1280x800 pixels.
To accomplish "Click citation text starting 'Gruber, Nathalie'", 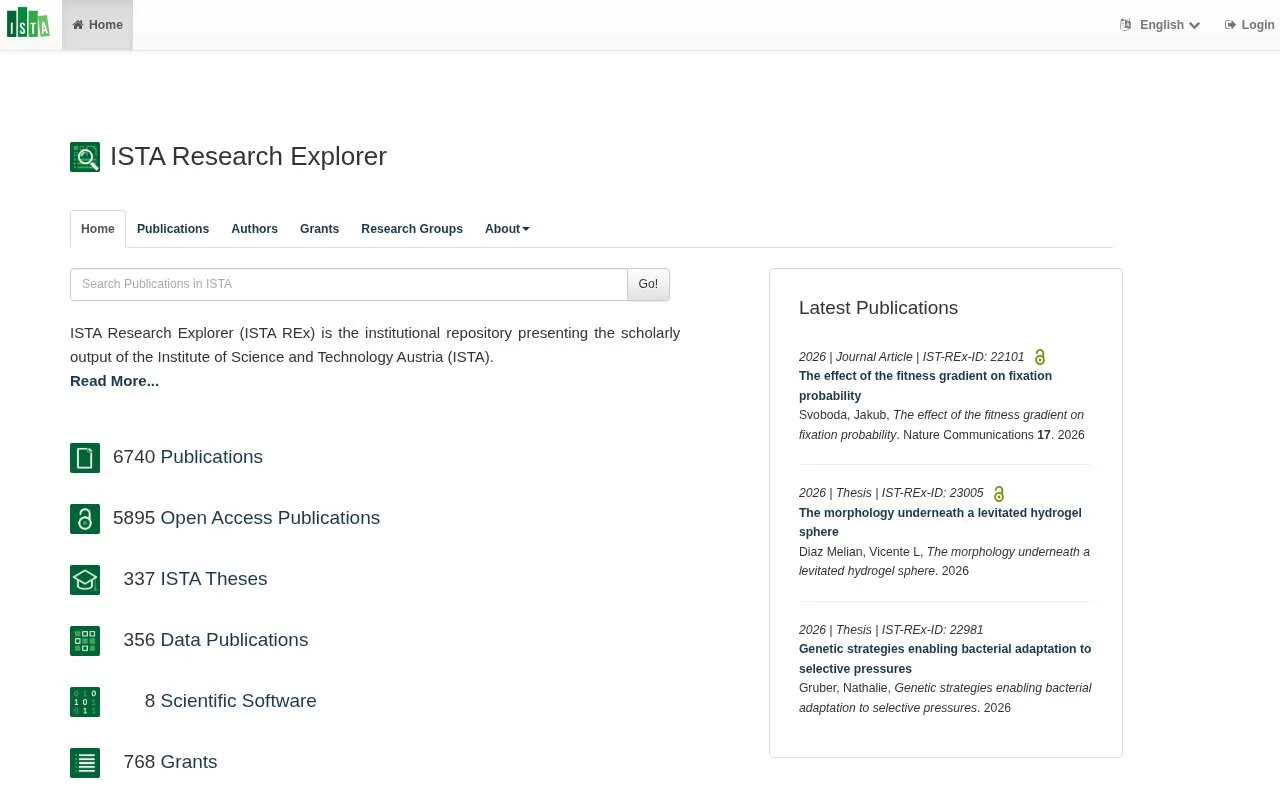I will (945, 698).
